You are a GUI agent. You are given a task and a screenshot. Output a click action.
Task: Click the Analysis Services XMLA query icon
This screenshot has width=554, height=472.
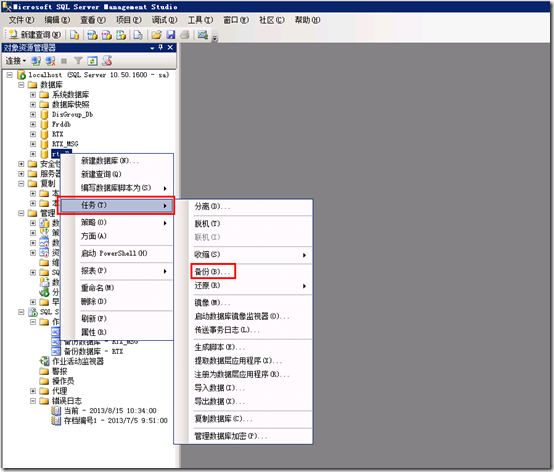(121, 35)
